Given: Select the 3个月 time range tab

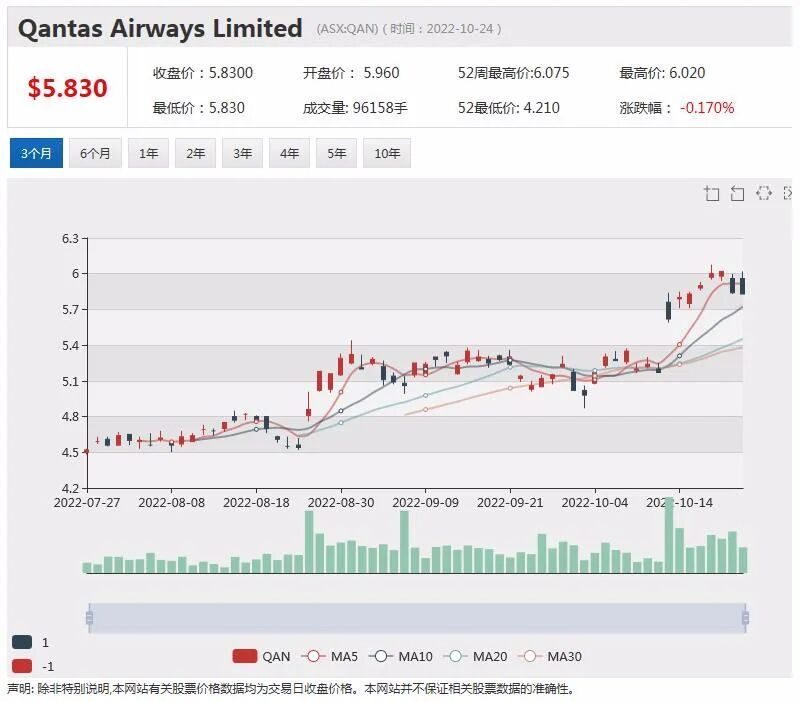Looking at the screenshot, I should 36,153.
